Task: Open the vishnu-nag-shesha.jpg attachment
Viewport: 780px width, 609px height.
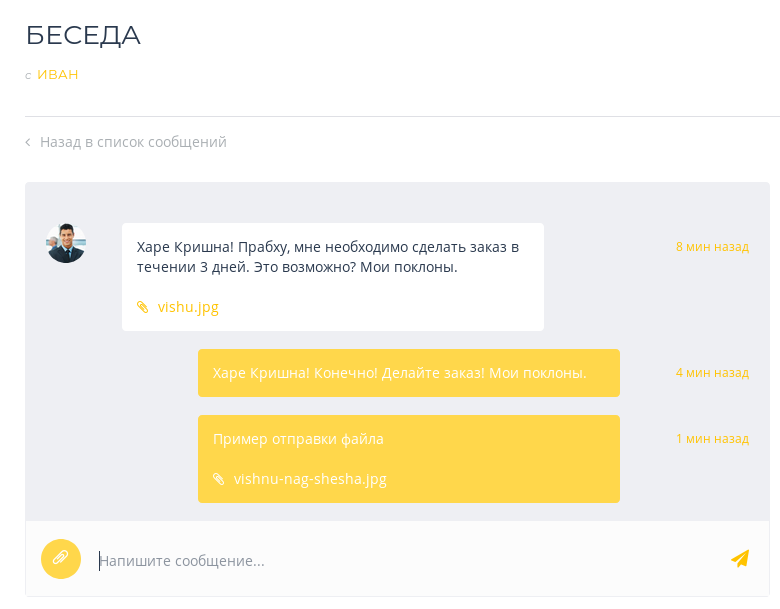Action: click(310, 479)
